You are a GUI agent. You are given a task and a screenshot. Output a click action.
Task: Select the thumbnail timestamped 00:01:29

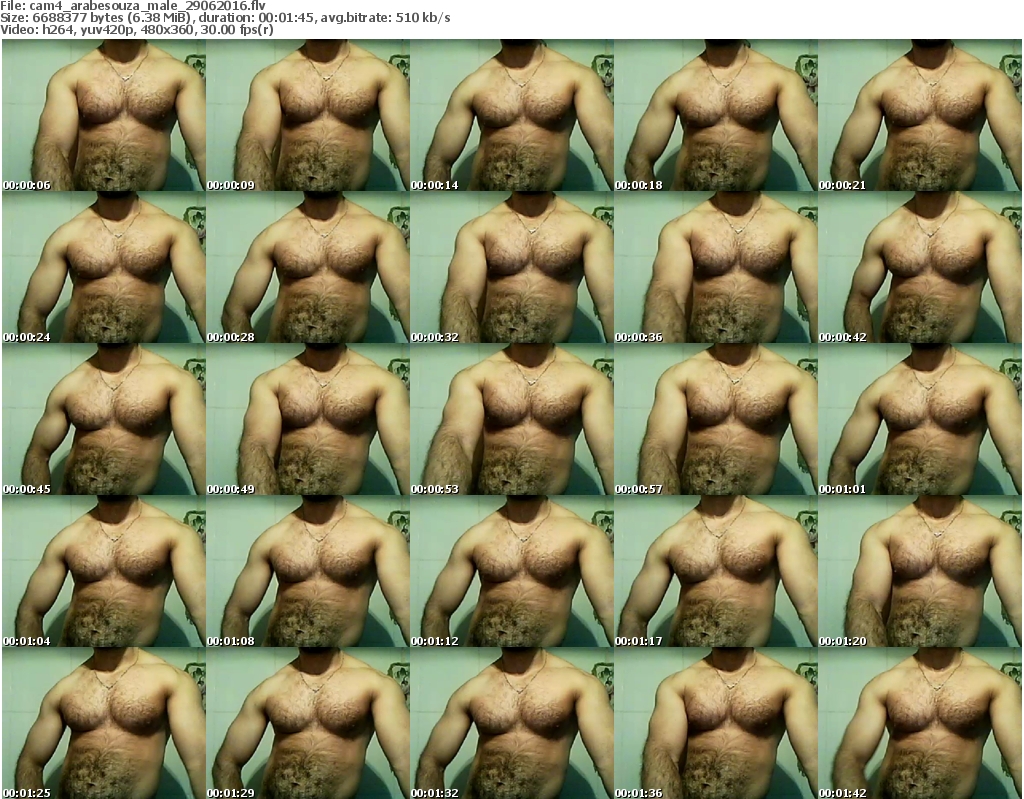308,723
